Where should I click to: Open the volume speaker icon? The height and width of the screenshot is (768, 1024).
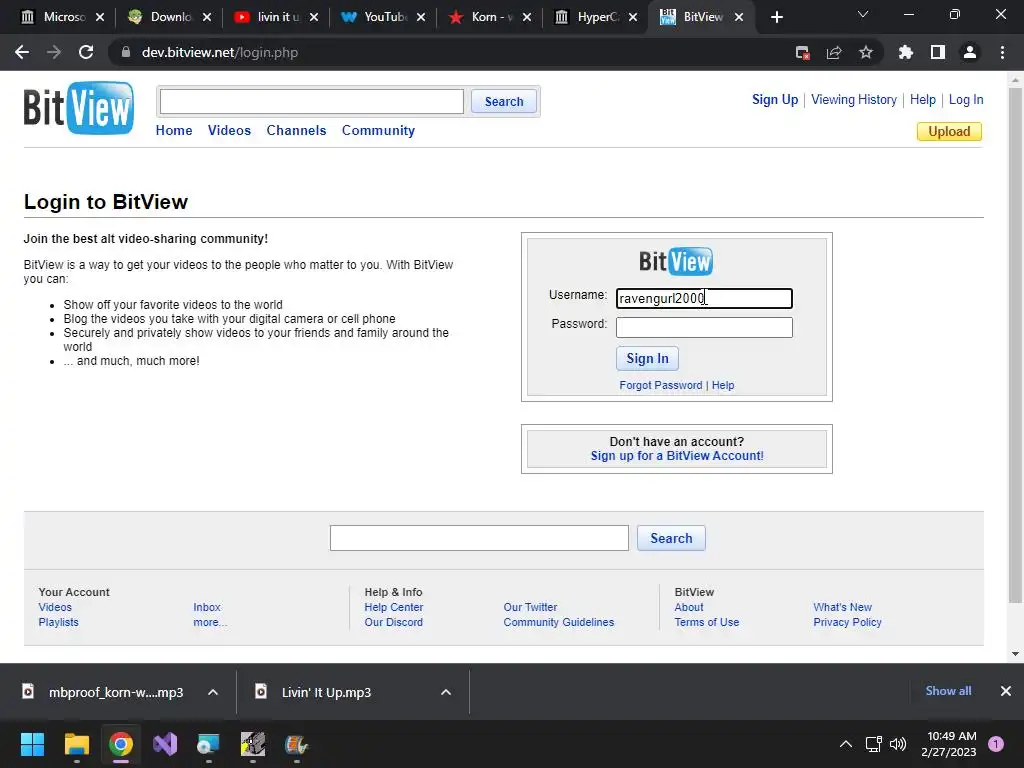(898, 744)
